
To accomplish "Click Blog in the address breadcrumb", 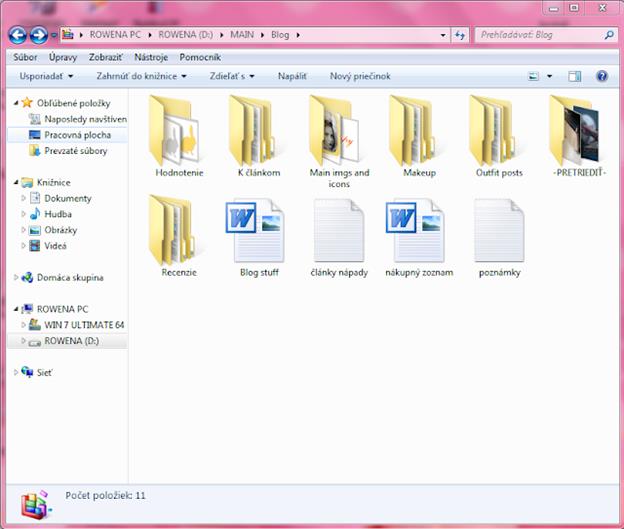I will [x=280, y=35].
